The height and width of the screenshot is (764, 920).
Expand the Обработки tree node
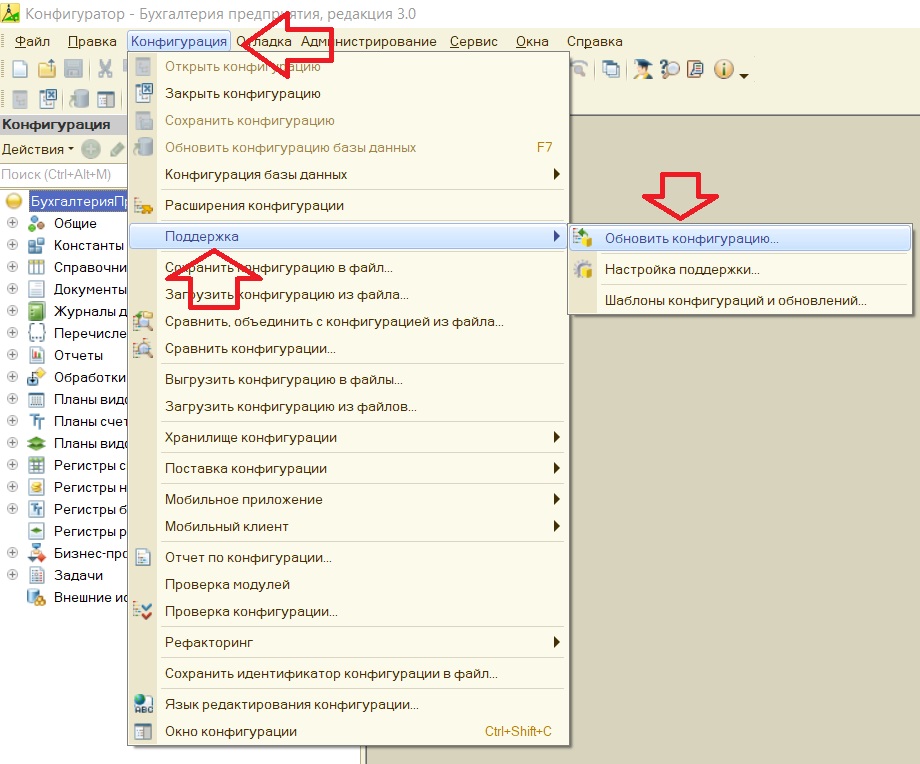pos(12,377)
